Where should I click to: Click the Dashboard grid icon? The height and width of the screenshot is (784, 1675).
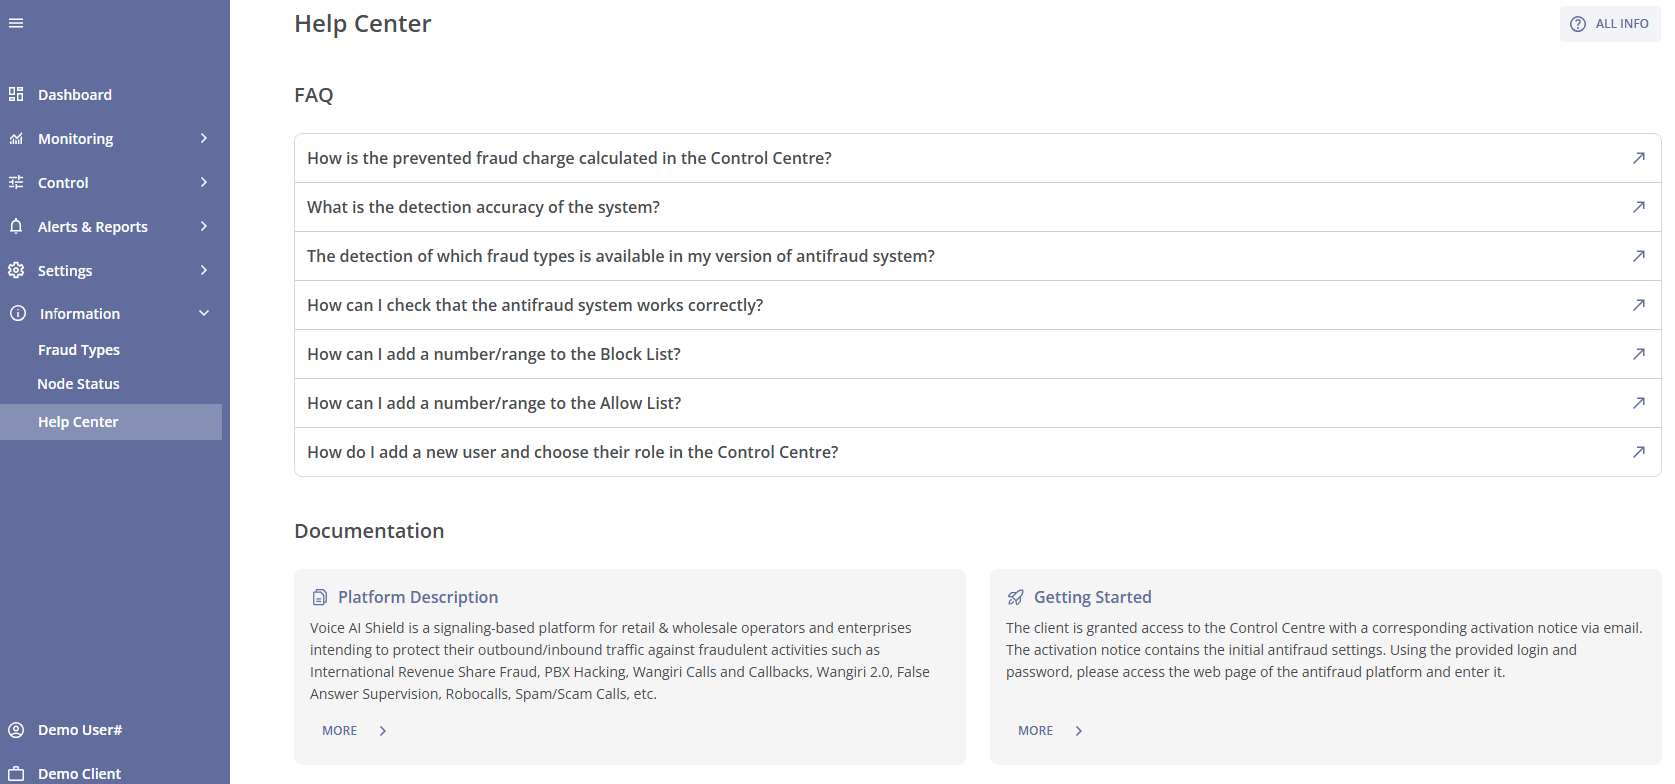click(16, 94)
